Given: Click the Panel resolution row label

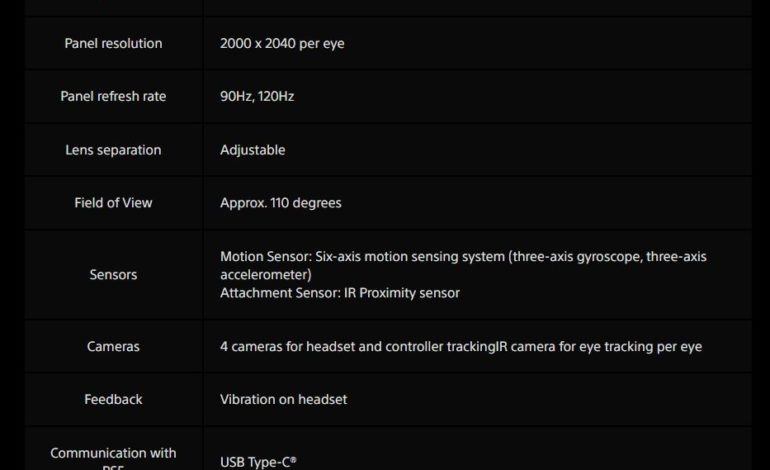Looking at the screenshot, I should tap(113, 44).
